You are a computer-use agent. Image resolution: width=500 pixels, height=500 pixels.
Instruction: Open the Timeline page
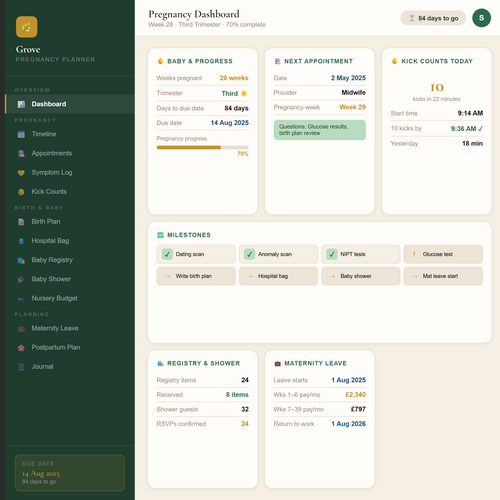coord(70,134)
